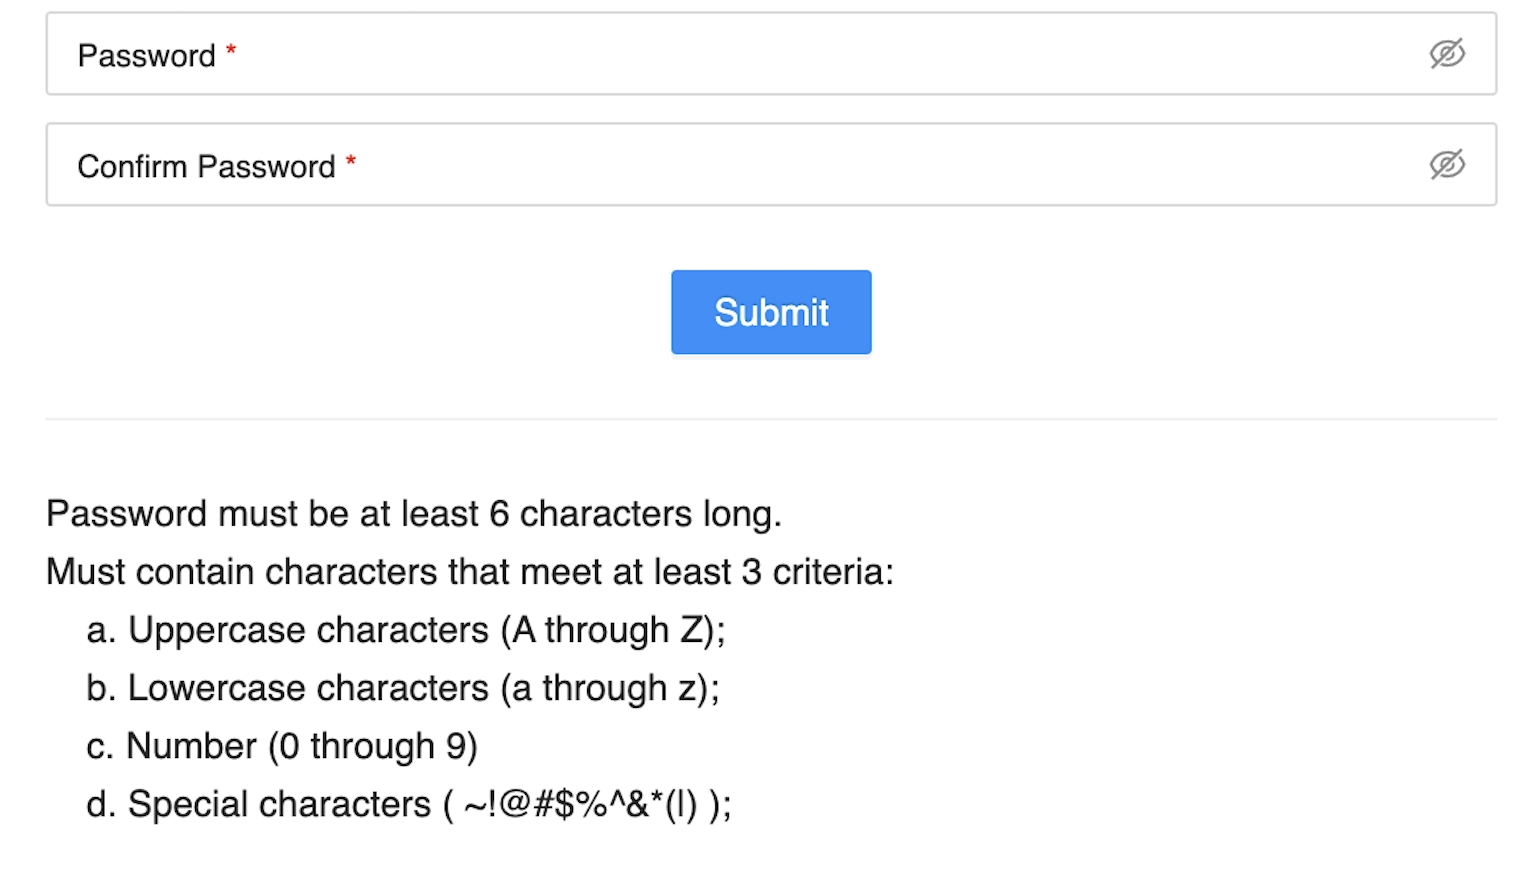Click criterion b. Lowercase characters

[403, 688]
